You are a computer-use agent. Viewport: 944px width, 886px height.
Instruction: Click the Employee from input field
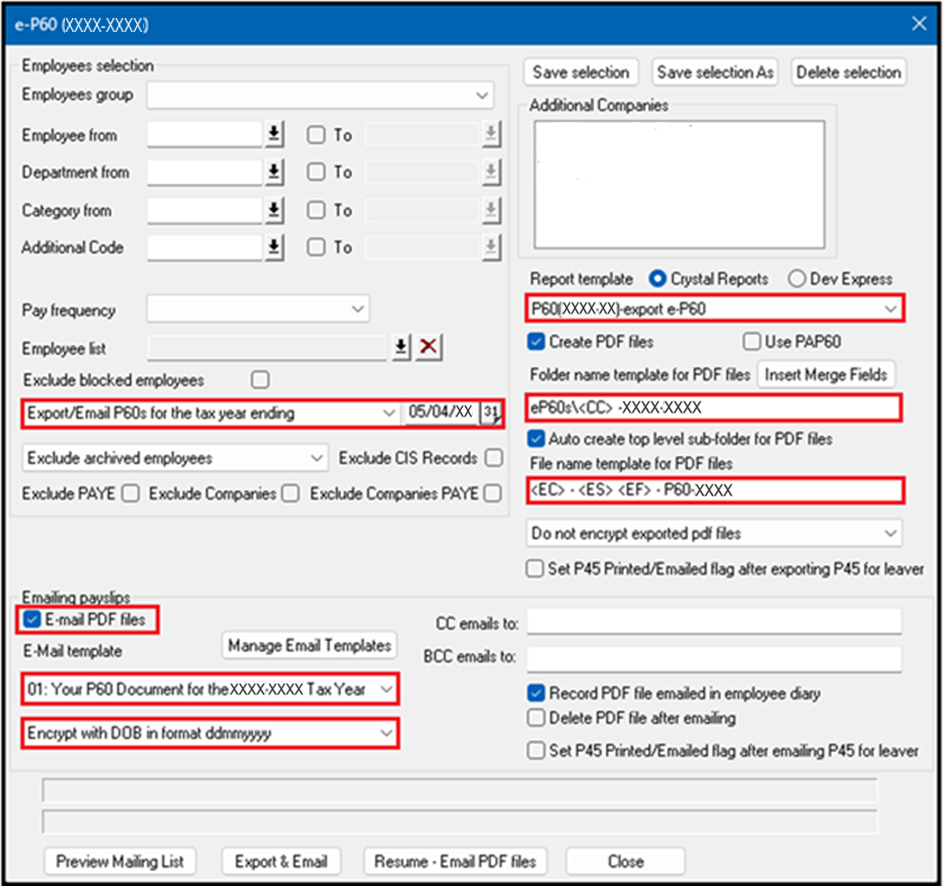[205, 134]
